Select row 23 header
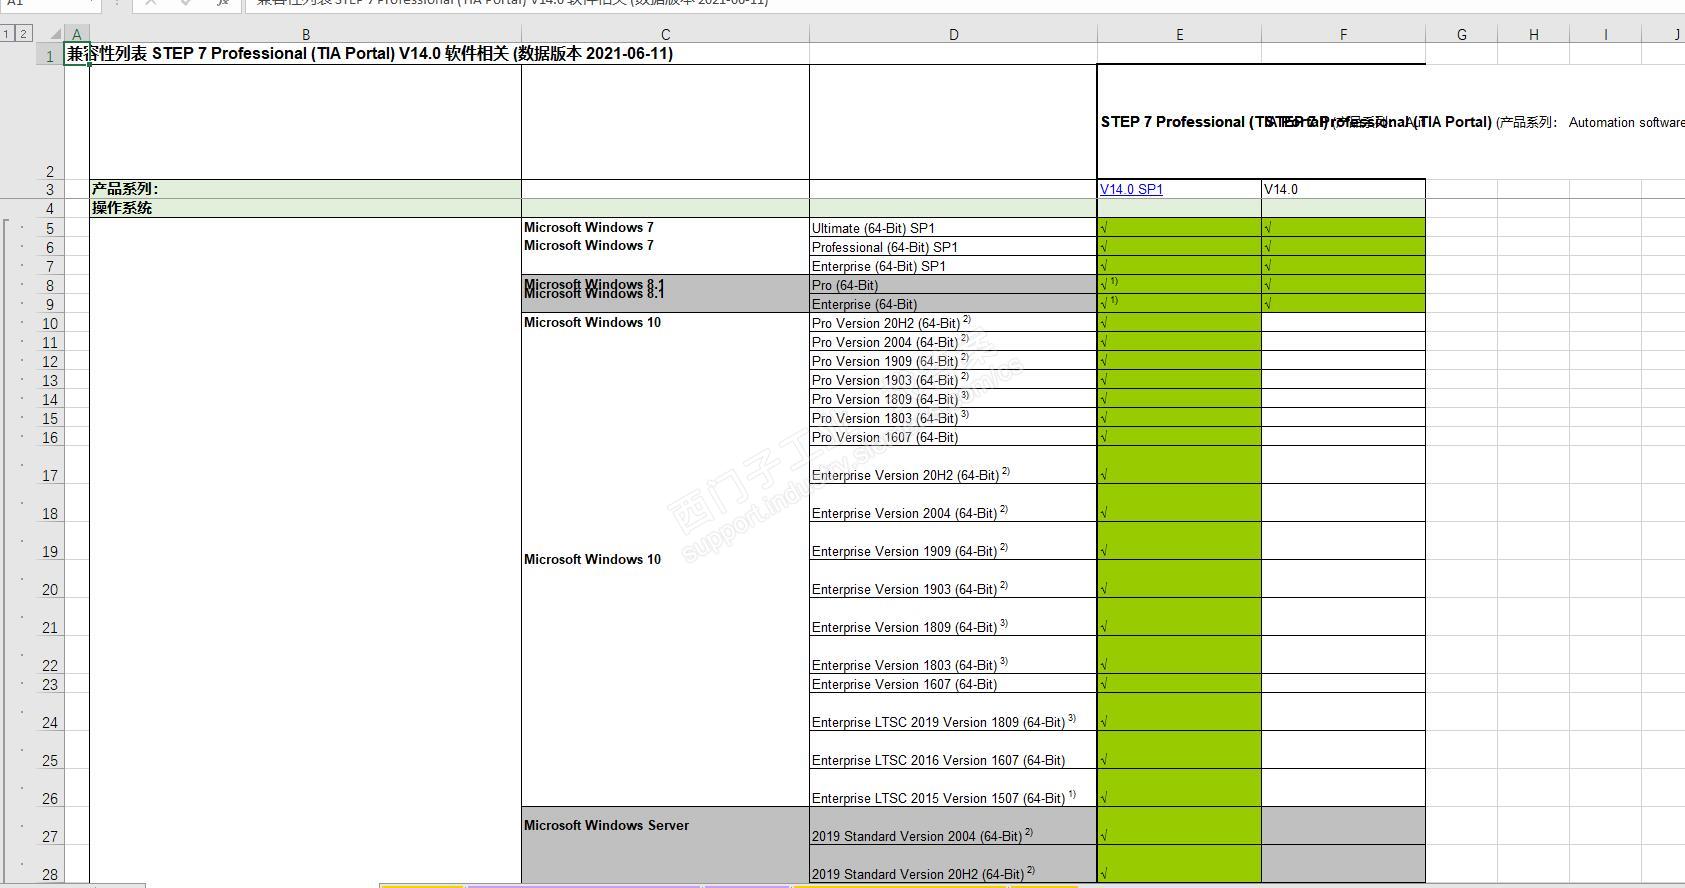1685x888 pixels. click(x=49, y=684)
